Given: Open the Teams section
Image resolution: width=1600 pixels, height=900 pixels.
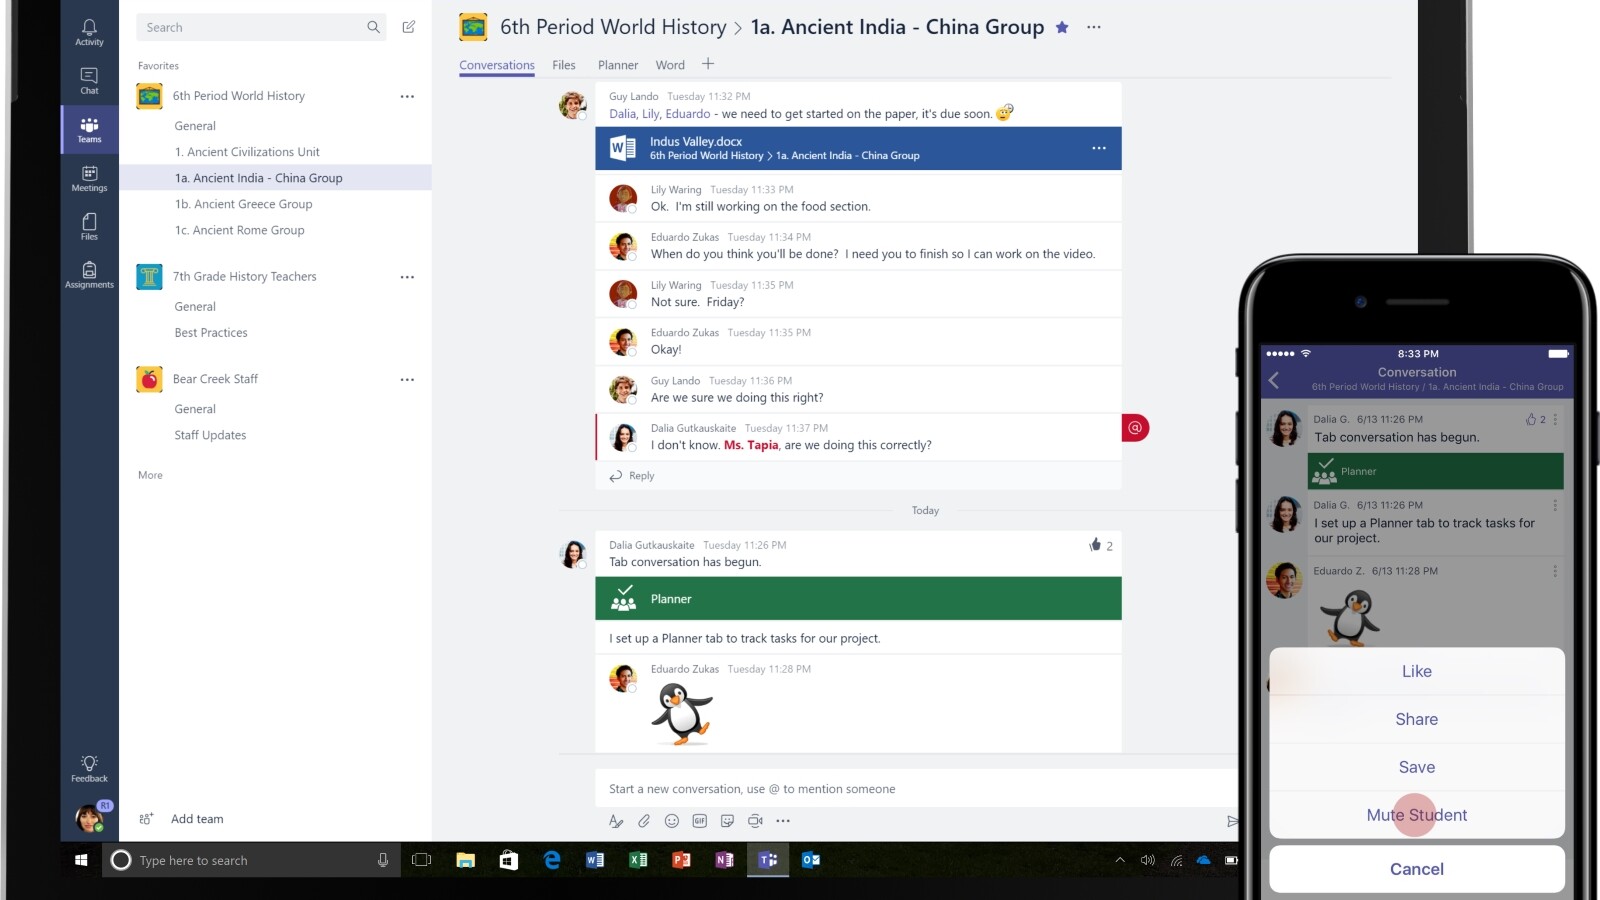Looking at the screenshot, I should click(x=89, y=130).
